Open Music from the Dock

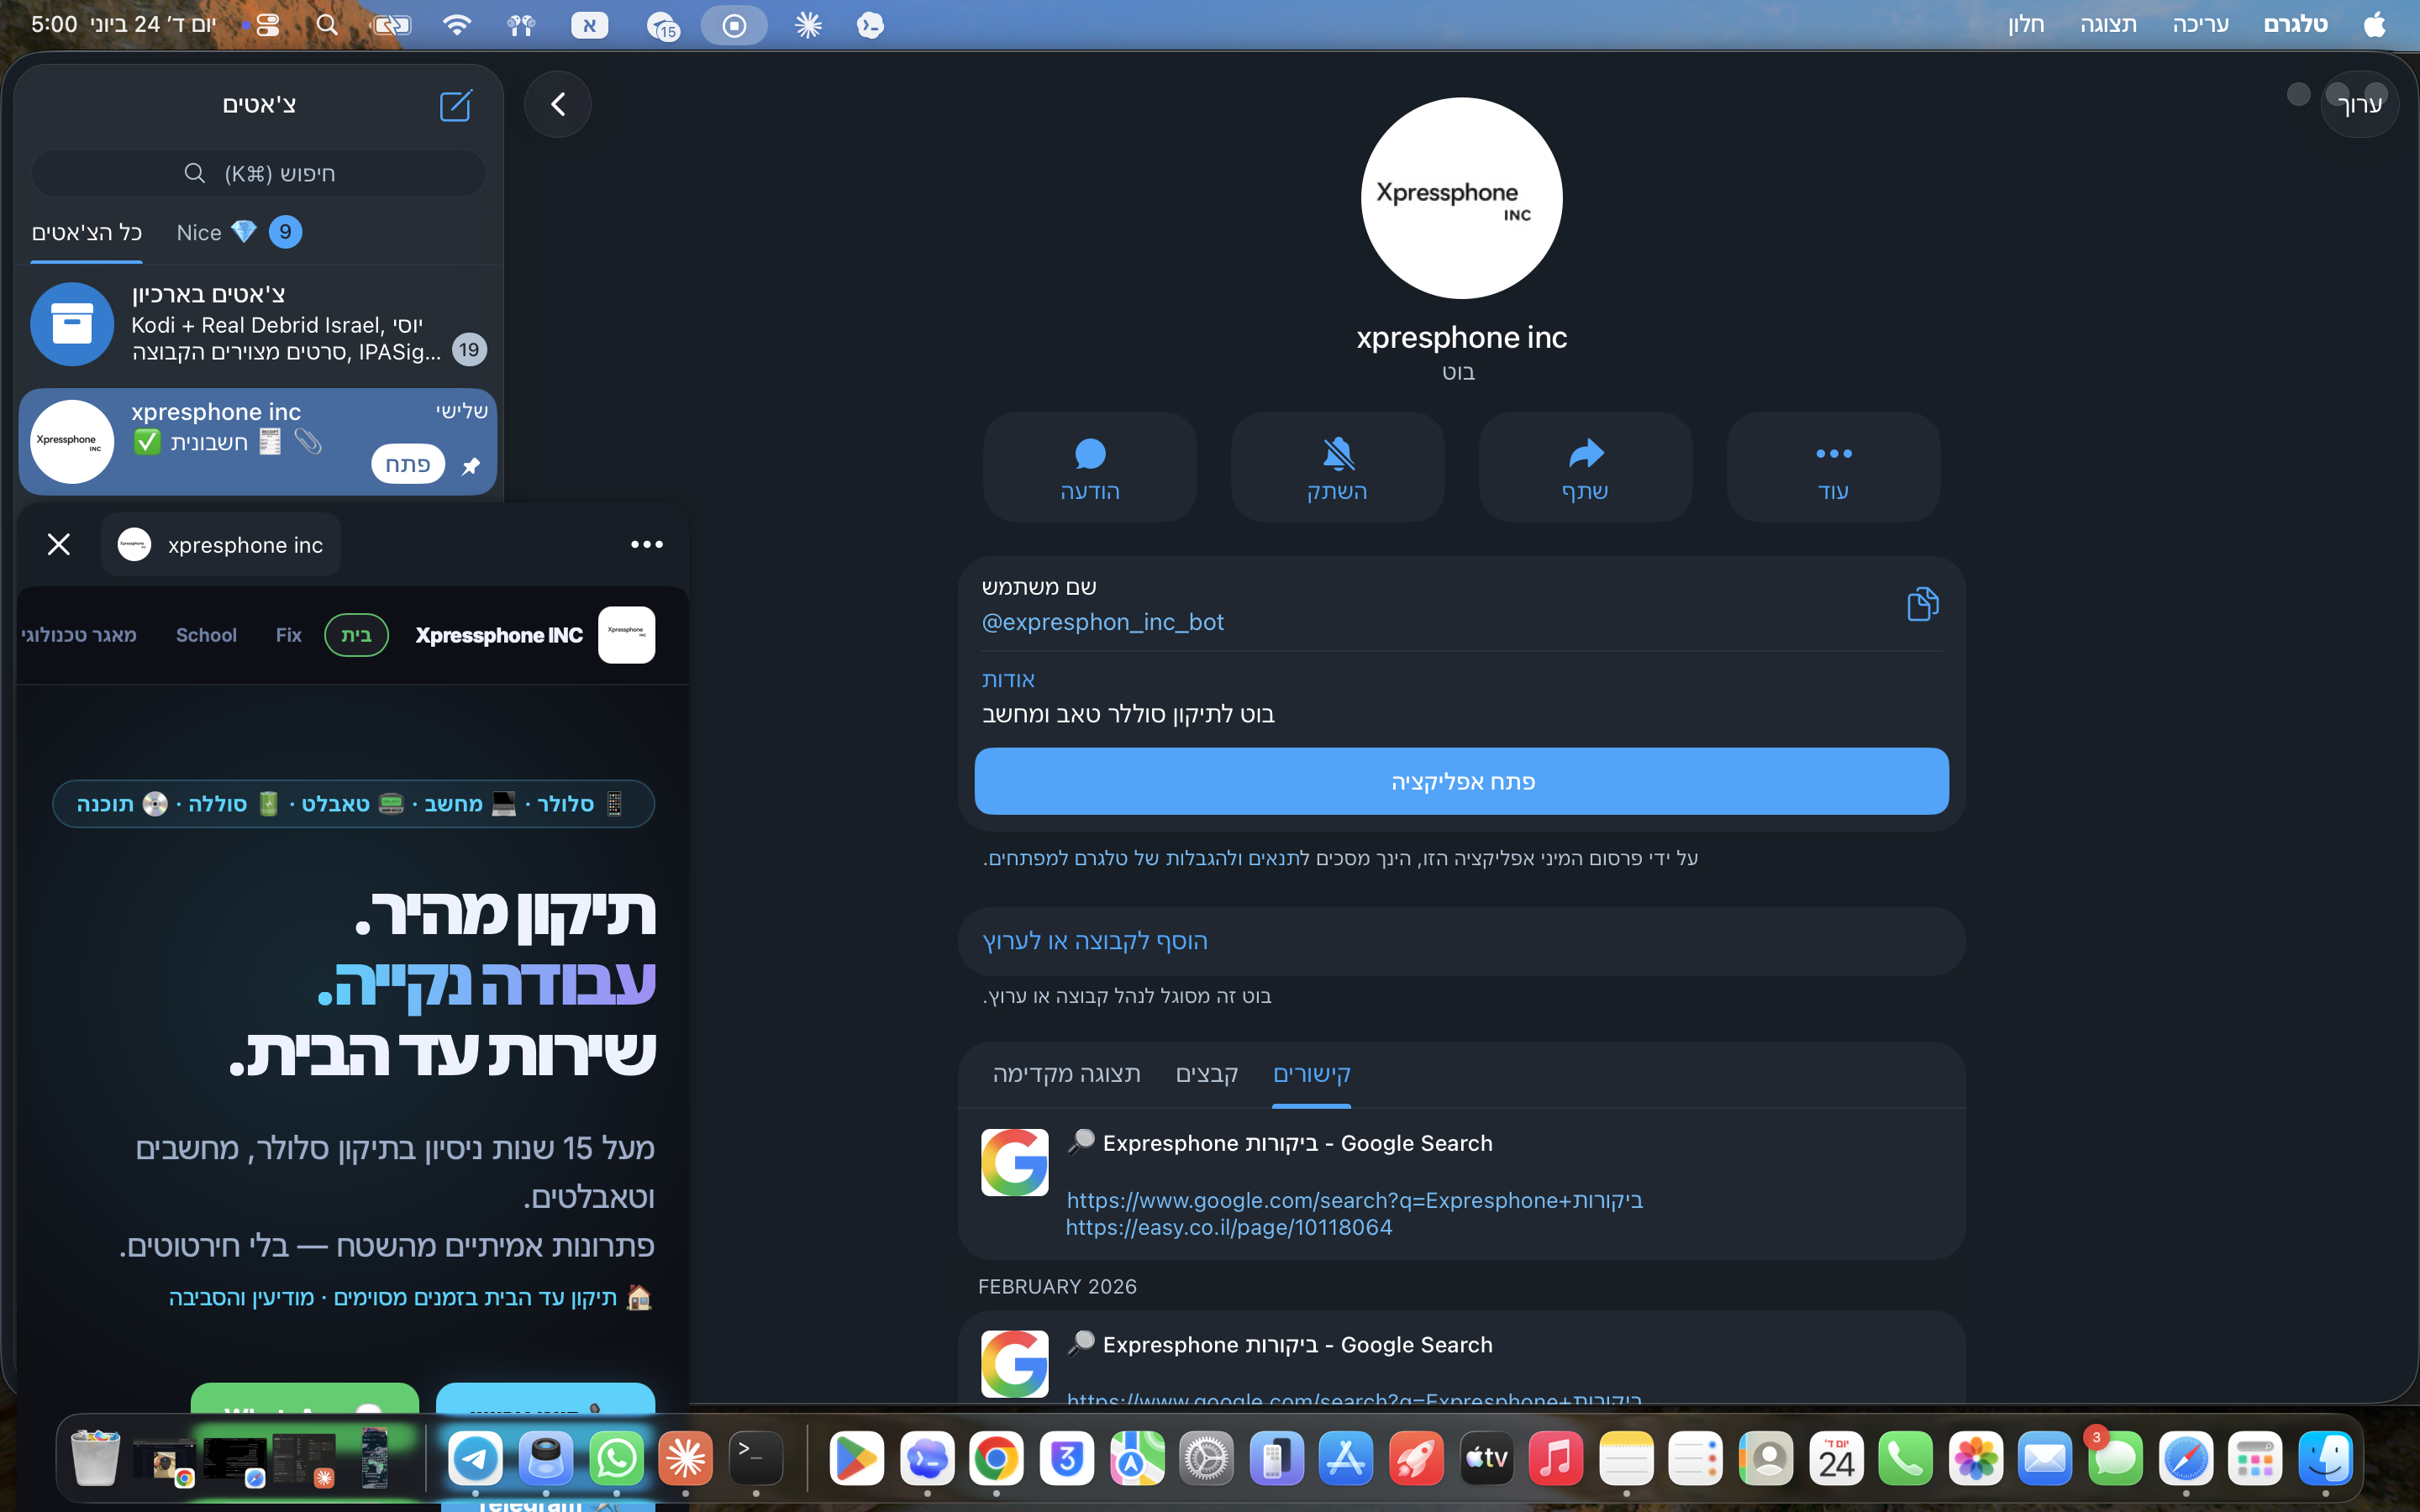(x=1556, y=1459)
